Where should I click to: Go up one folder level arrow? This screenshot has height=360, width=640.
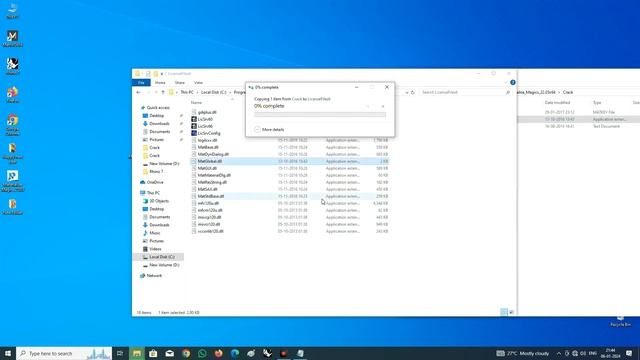(163, 92)
